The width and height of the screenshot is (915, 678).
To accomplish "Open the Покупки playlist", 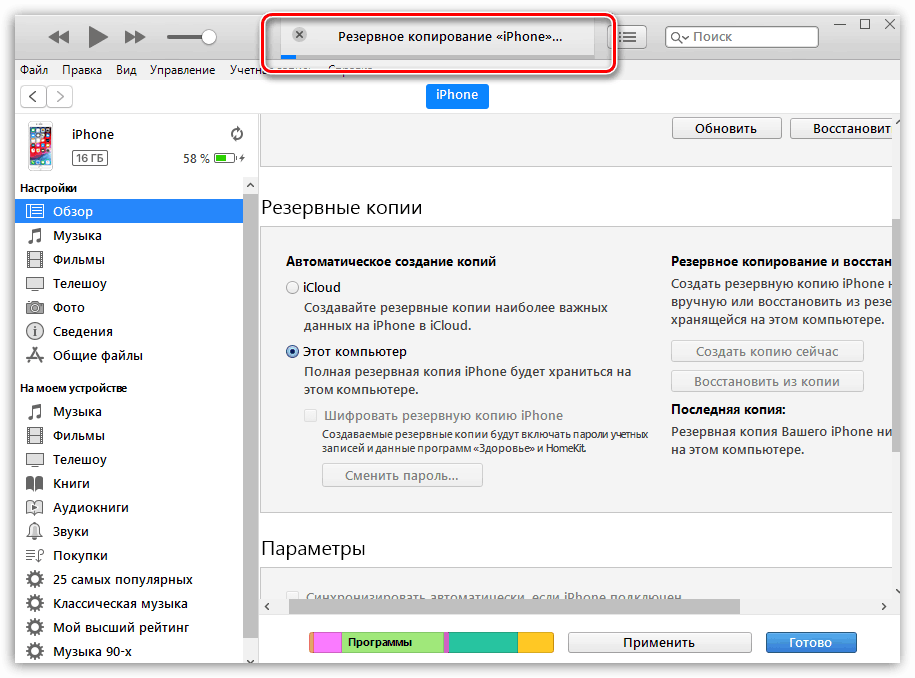I will coord(129,555).
